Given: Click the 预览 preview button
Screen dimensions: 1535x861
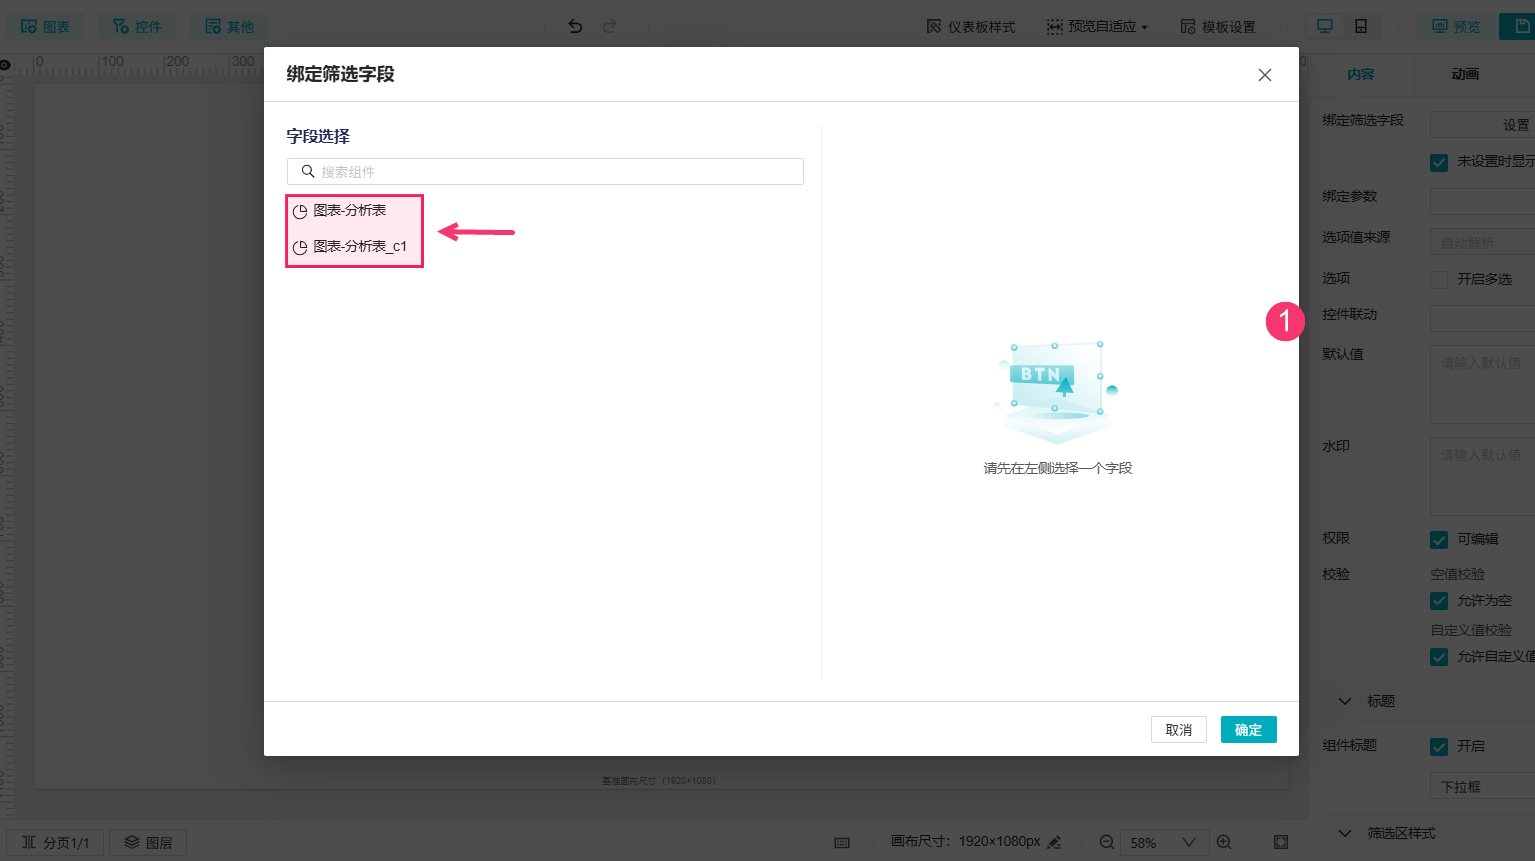Looking at the screenshot, I should click(1456, 27).
